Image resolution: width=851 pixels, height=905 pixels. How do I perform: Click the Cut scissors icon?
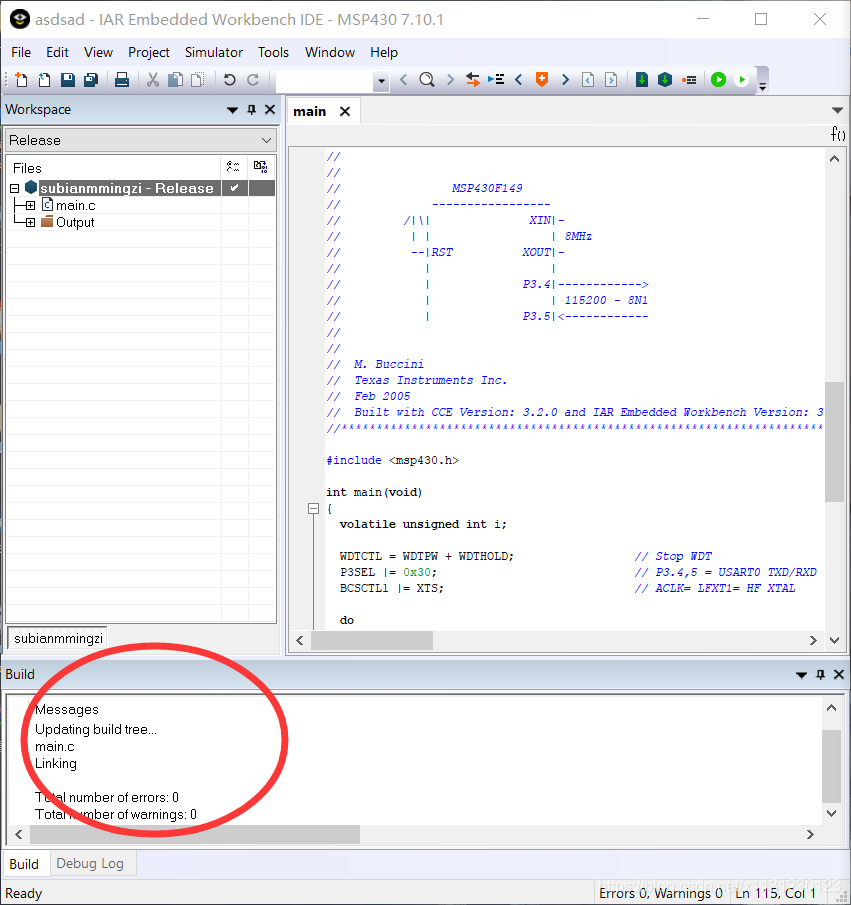coord(153,80)
